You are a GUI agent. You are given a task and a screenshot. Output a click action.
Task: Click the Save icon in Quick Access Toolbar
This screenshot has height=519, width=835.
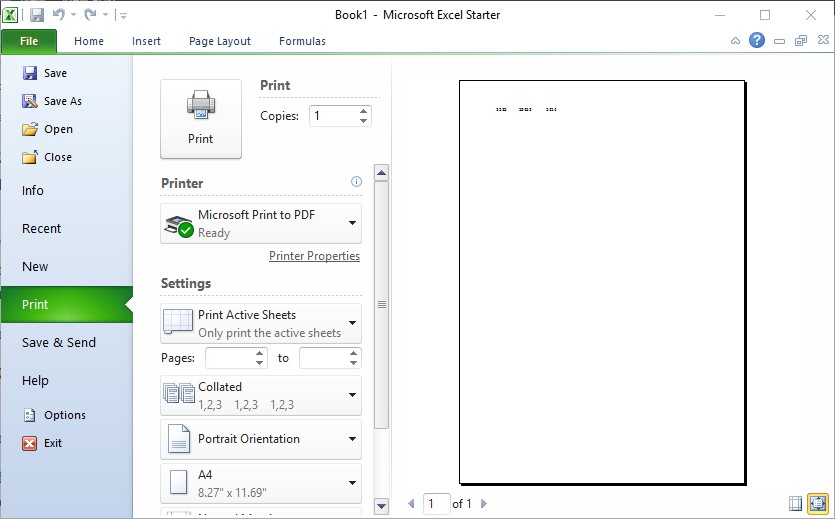[37, 15]
